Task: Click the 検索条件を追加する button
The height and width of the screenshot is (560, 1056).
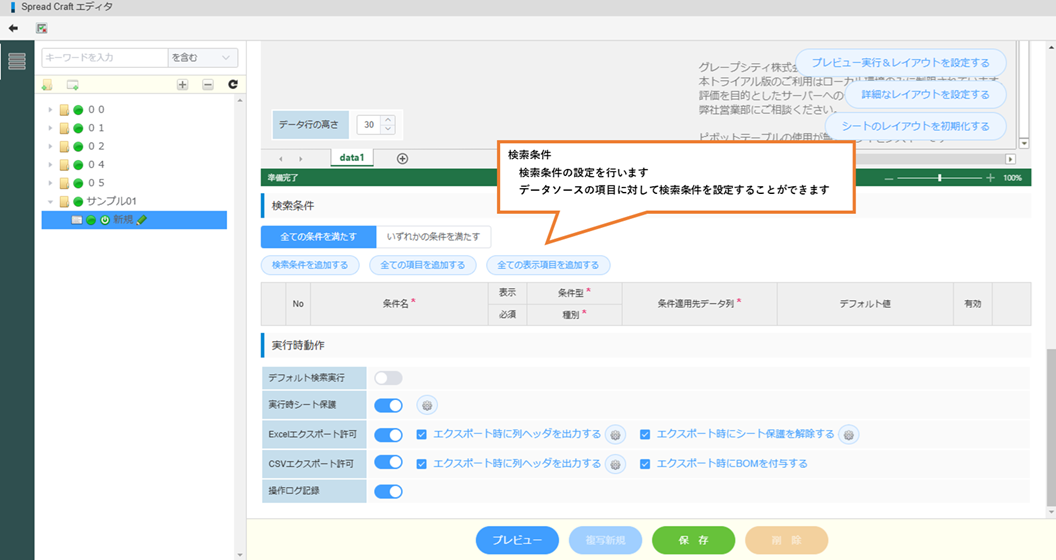Action: [310, 265]
